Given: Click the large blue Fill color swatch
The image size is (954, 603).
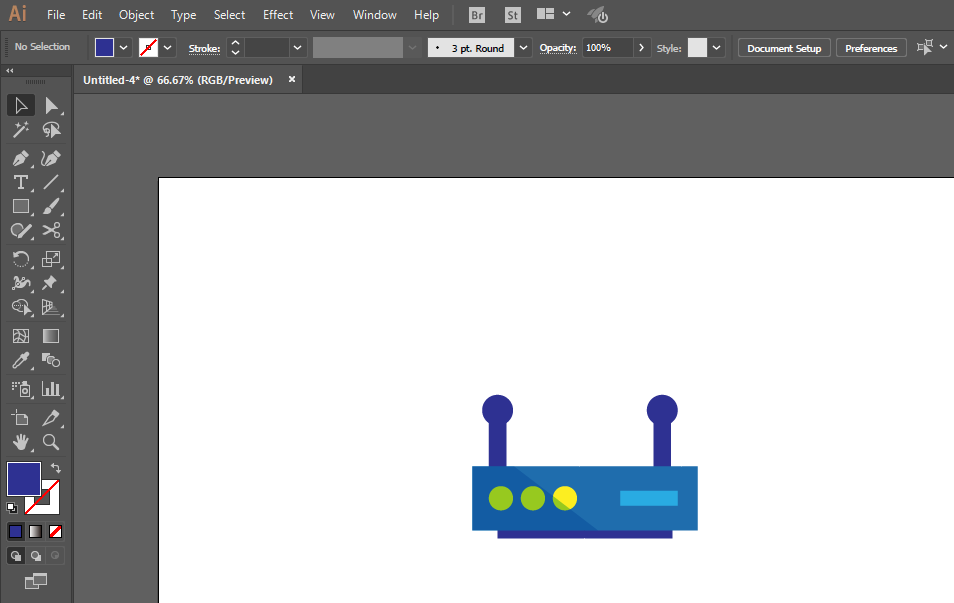Looking at the screenshot, I should [23, 478].
